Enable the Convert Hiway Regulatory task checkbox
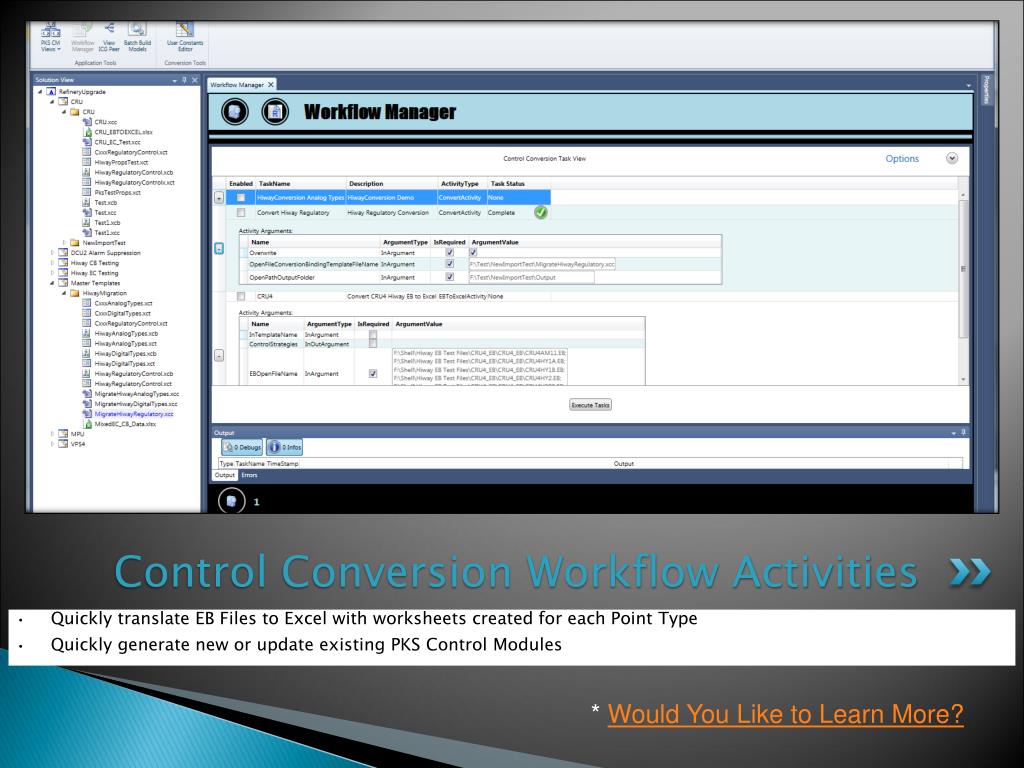Screen dimensions: 1024x768 pos(241,212)
